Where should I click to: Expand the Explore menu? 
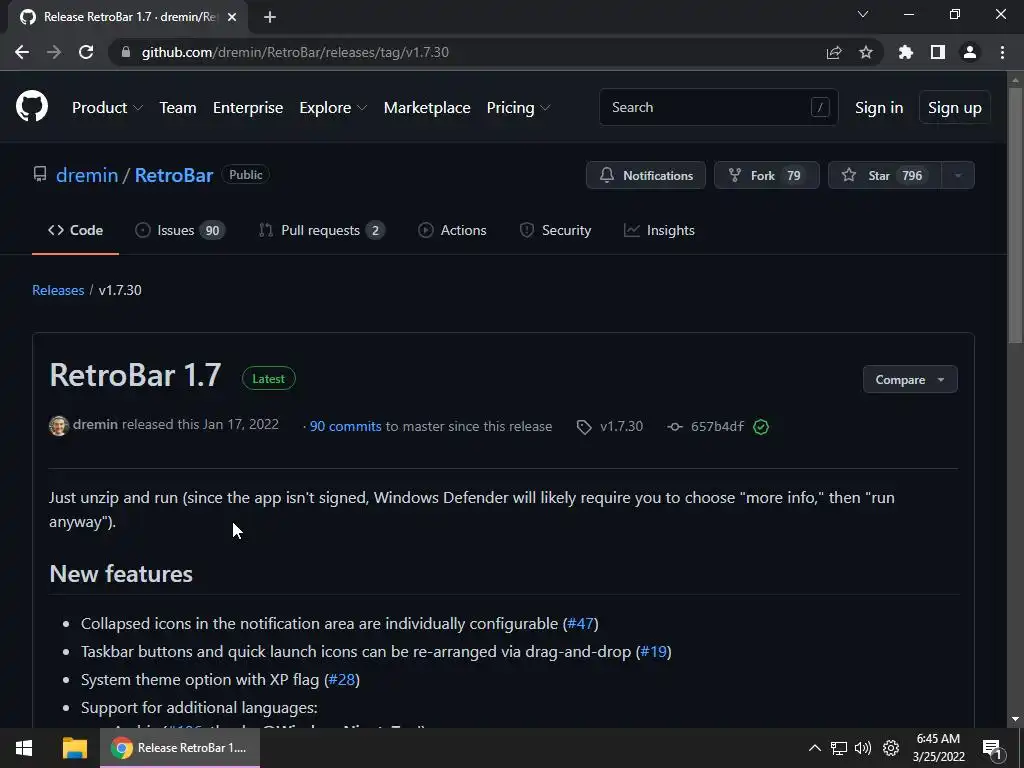point(333,108)
